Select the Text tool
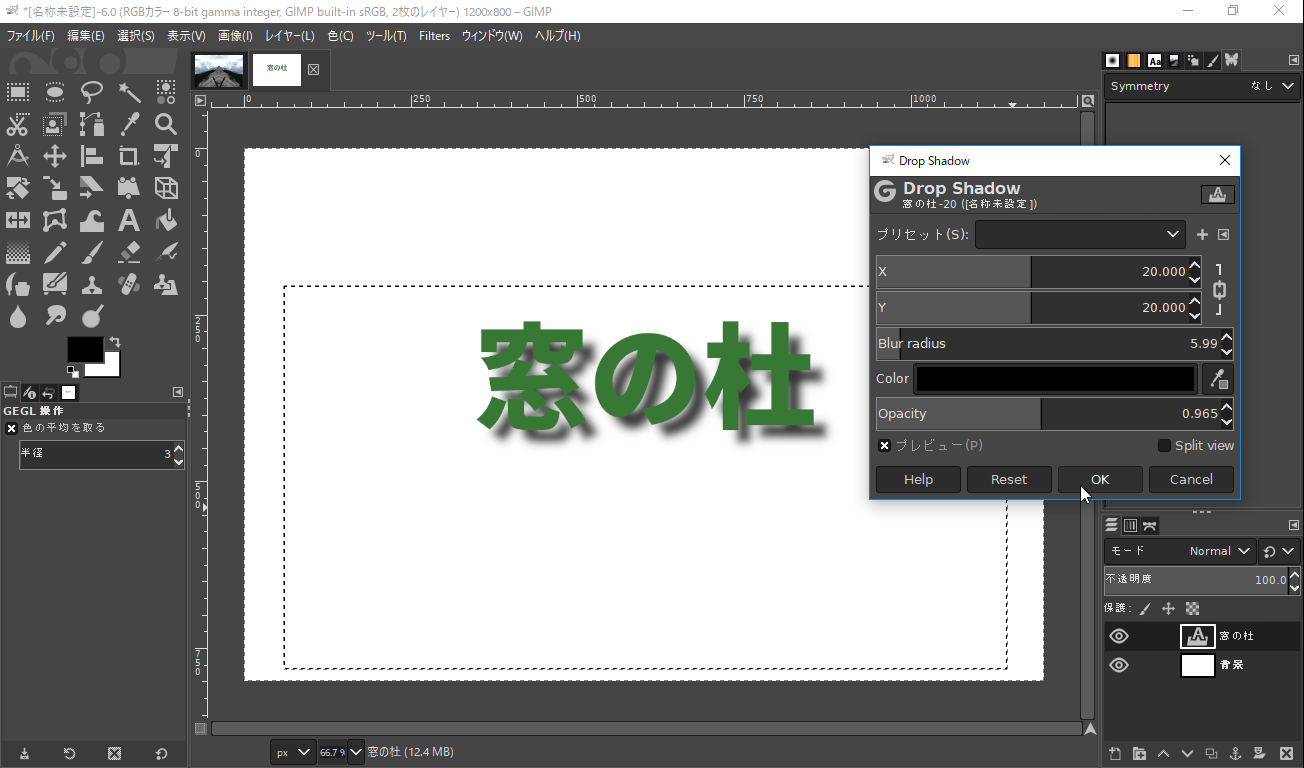This screenshot has width=1304, height=768. coord(128,220)
